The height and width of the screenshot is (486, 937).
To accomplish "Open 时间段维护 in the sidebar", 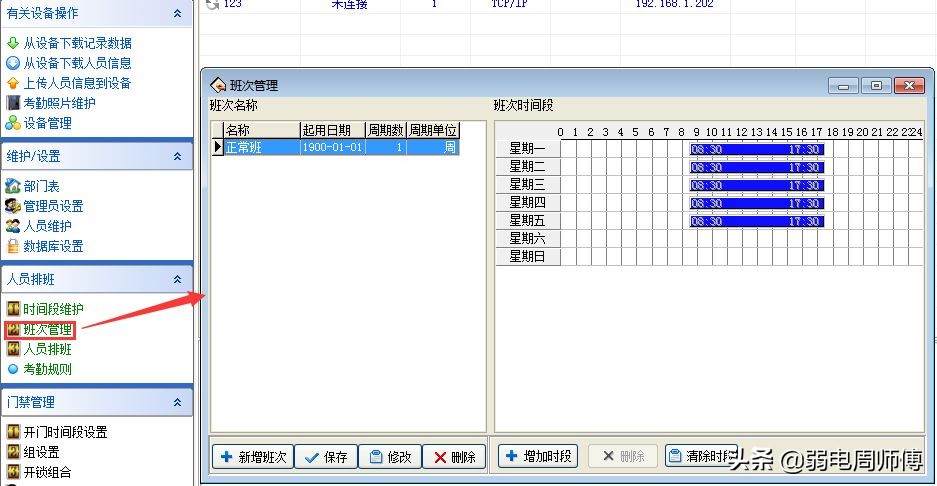I will point(53,309).
